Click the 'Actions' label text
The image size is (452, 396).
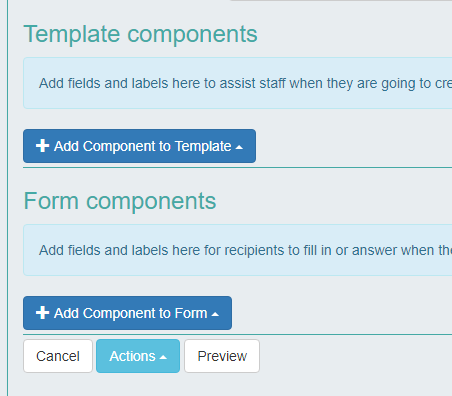point(132,356)
